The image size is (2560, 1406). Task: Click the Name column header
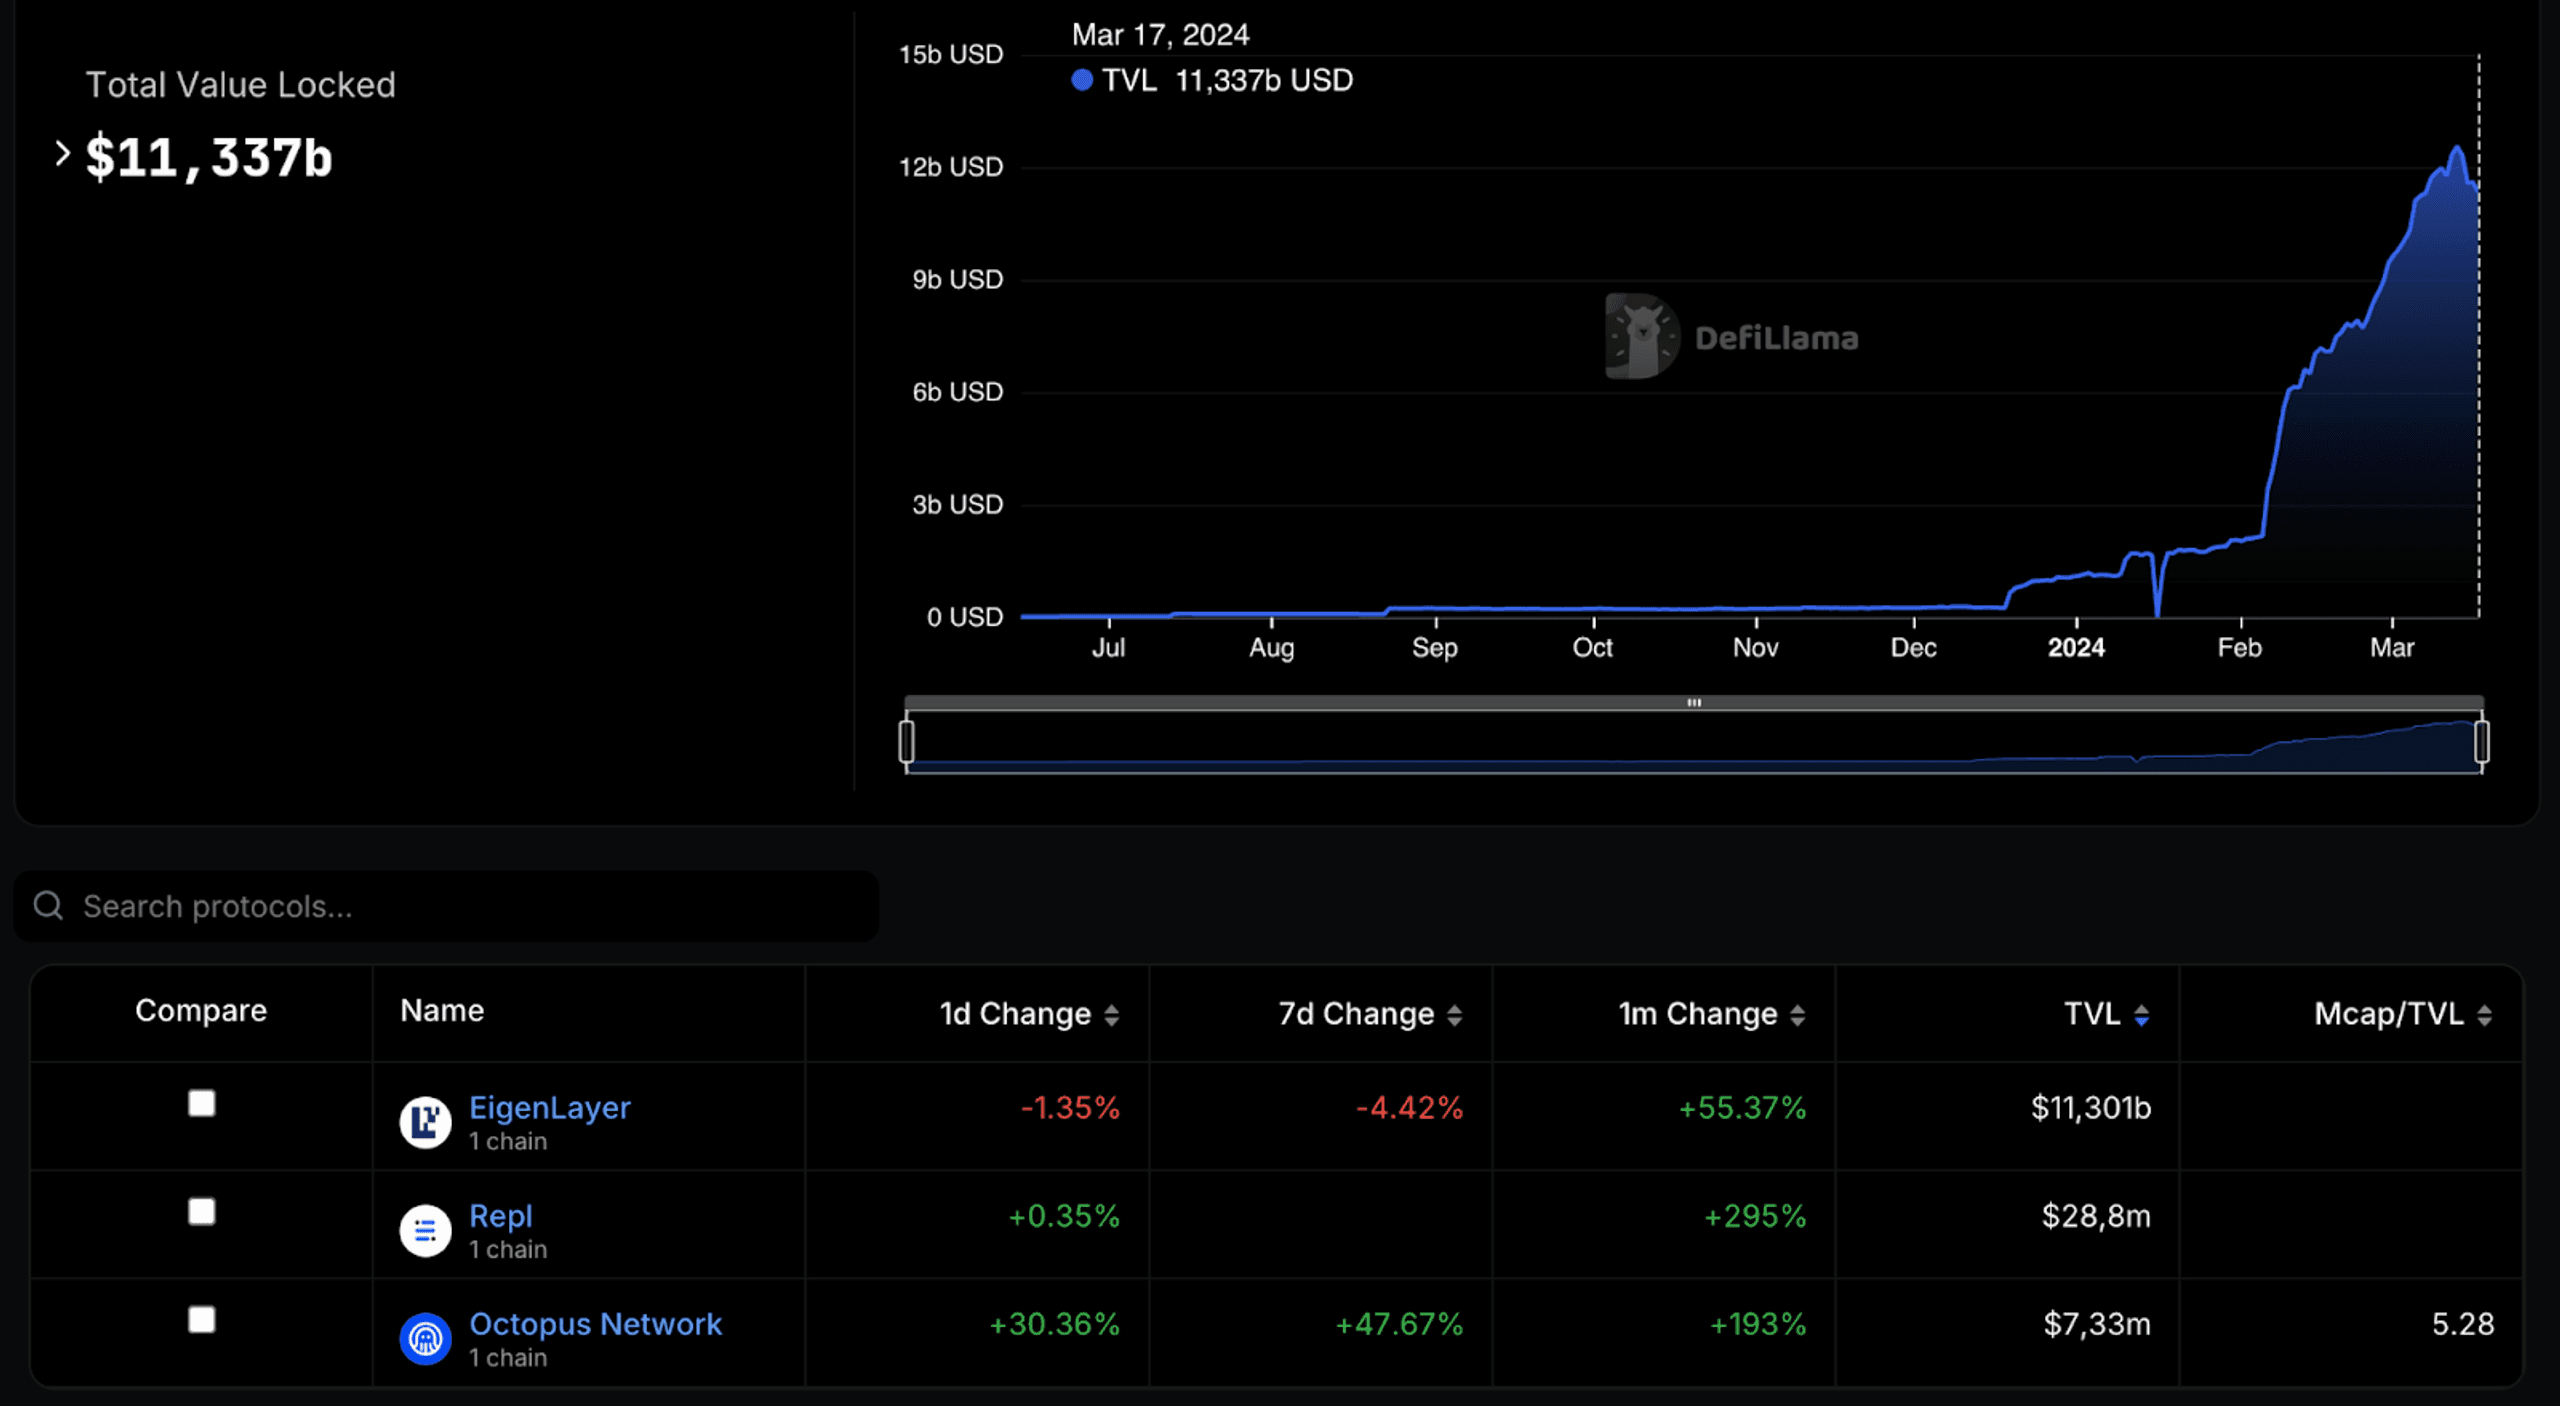pos(442,1010)
